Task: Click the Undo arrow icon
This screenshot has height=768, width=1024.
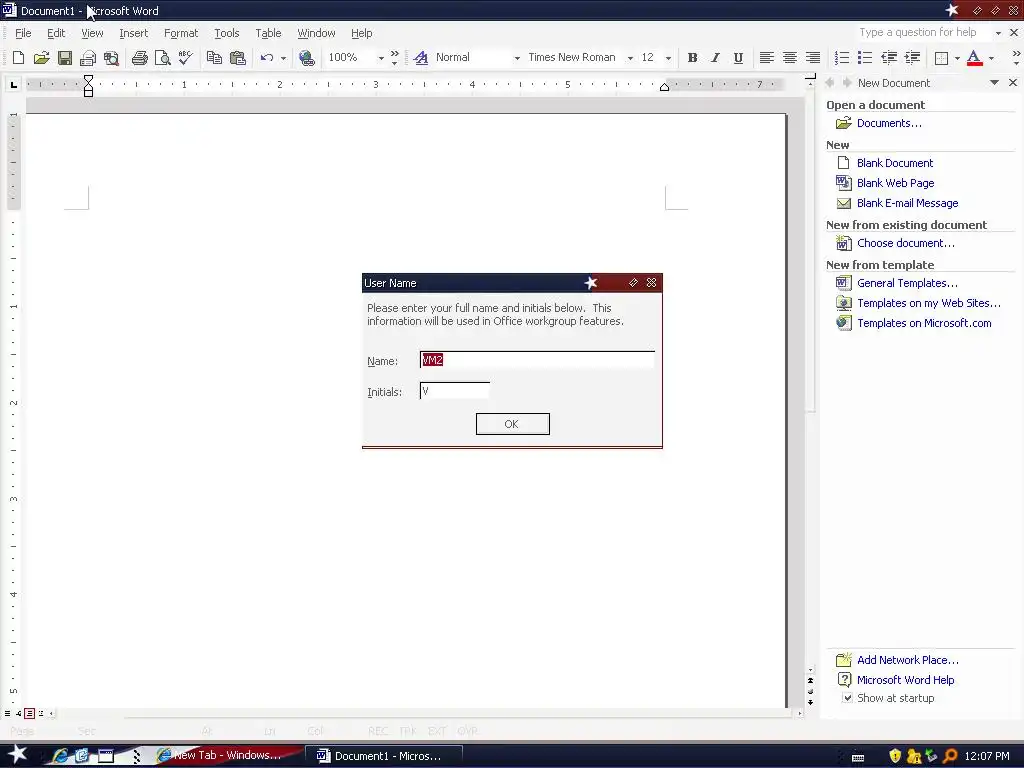Action: 266,57
